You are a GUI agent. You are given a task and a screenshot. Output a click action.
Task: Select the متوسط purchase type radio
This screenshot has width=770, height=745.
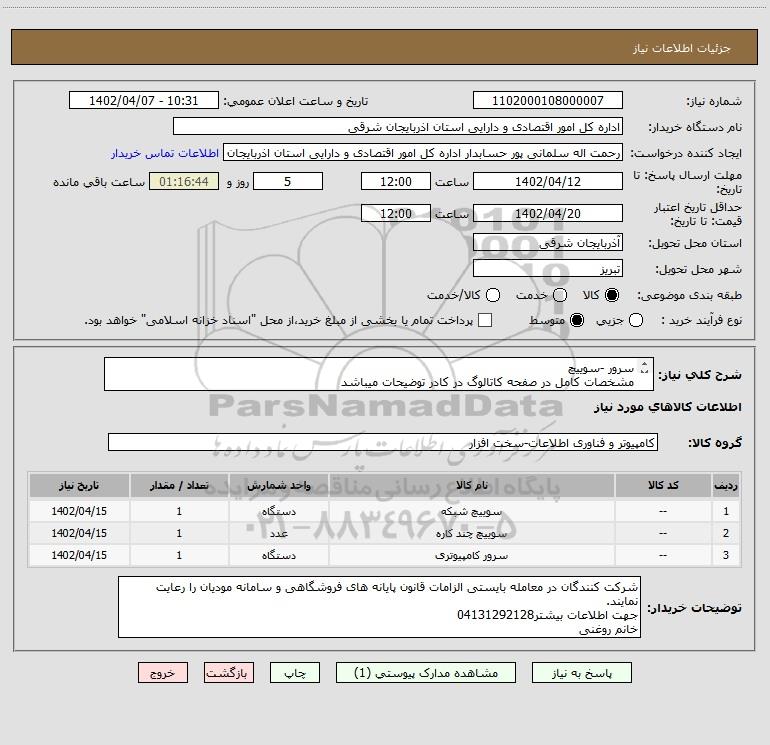pyautogui.click(x=577, y=320)
